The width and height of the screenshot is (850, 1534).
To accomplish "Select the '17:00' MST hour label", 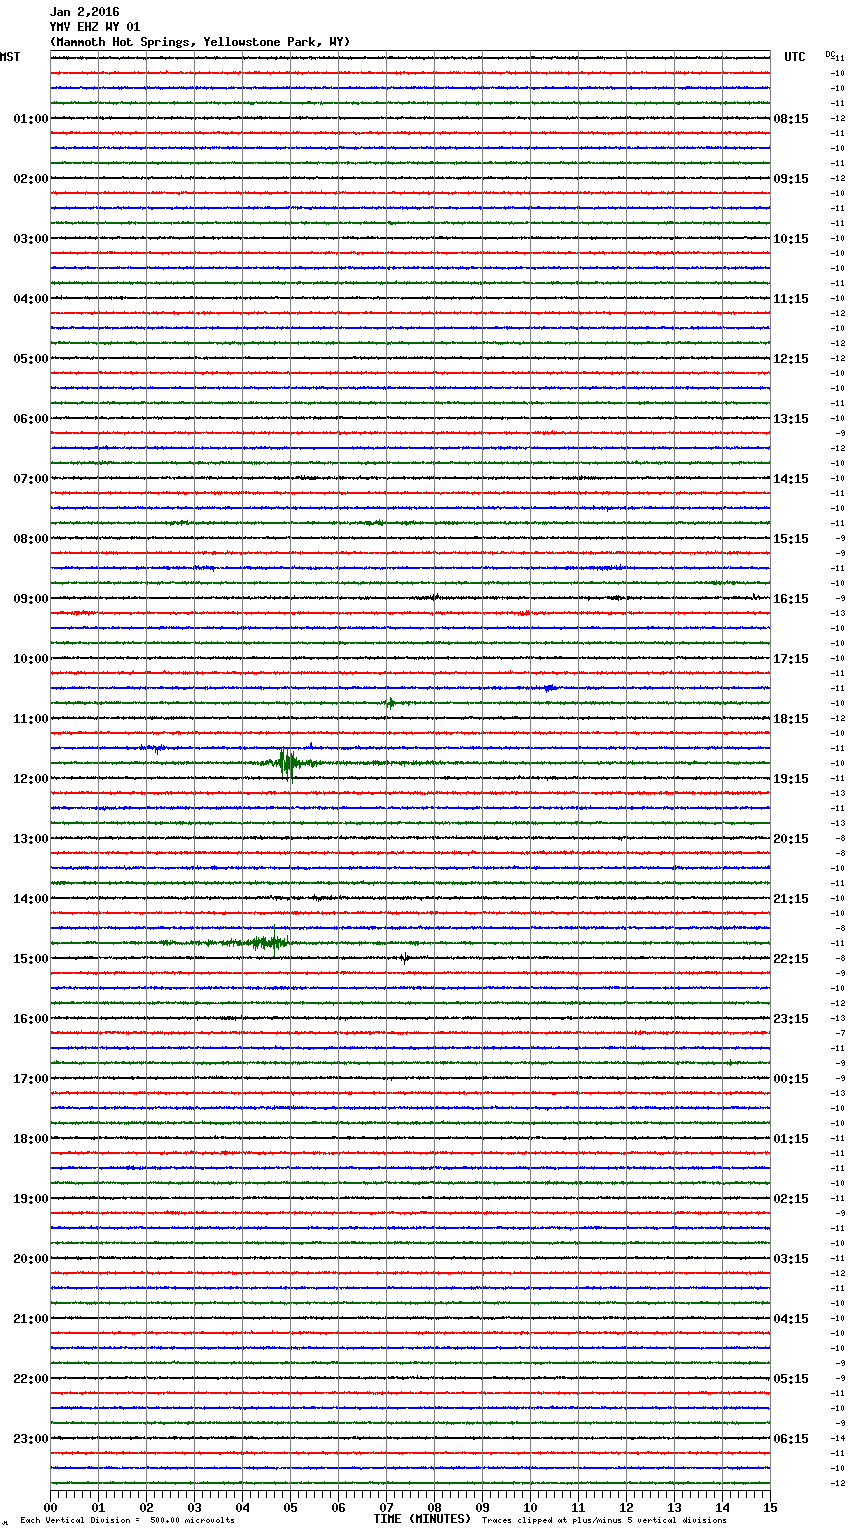I will click(x=30, y=1079).
